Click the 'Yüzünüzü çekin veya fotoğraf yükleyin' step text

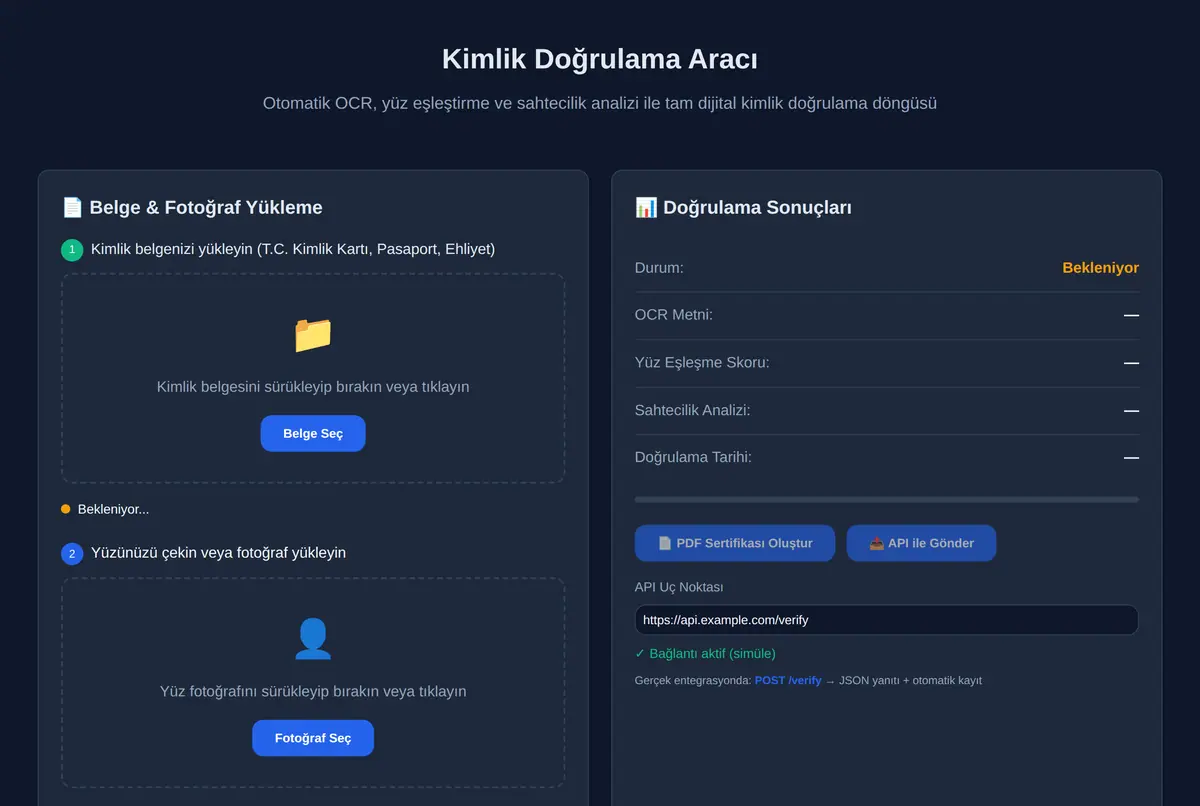tap(218, 552)
